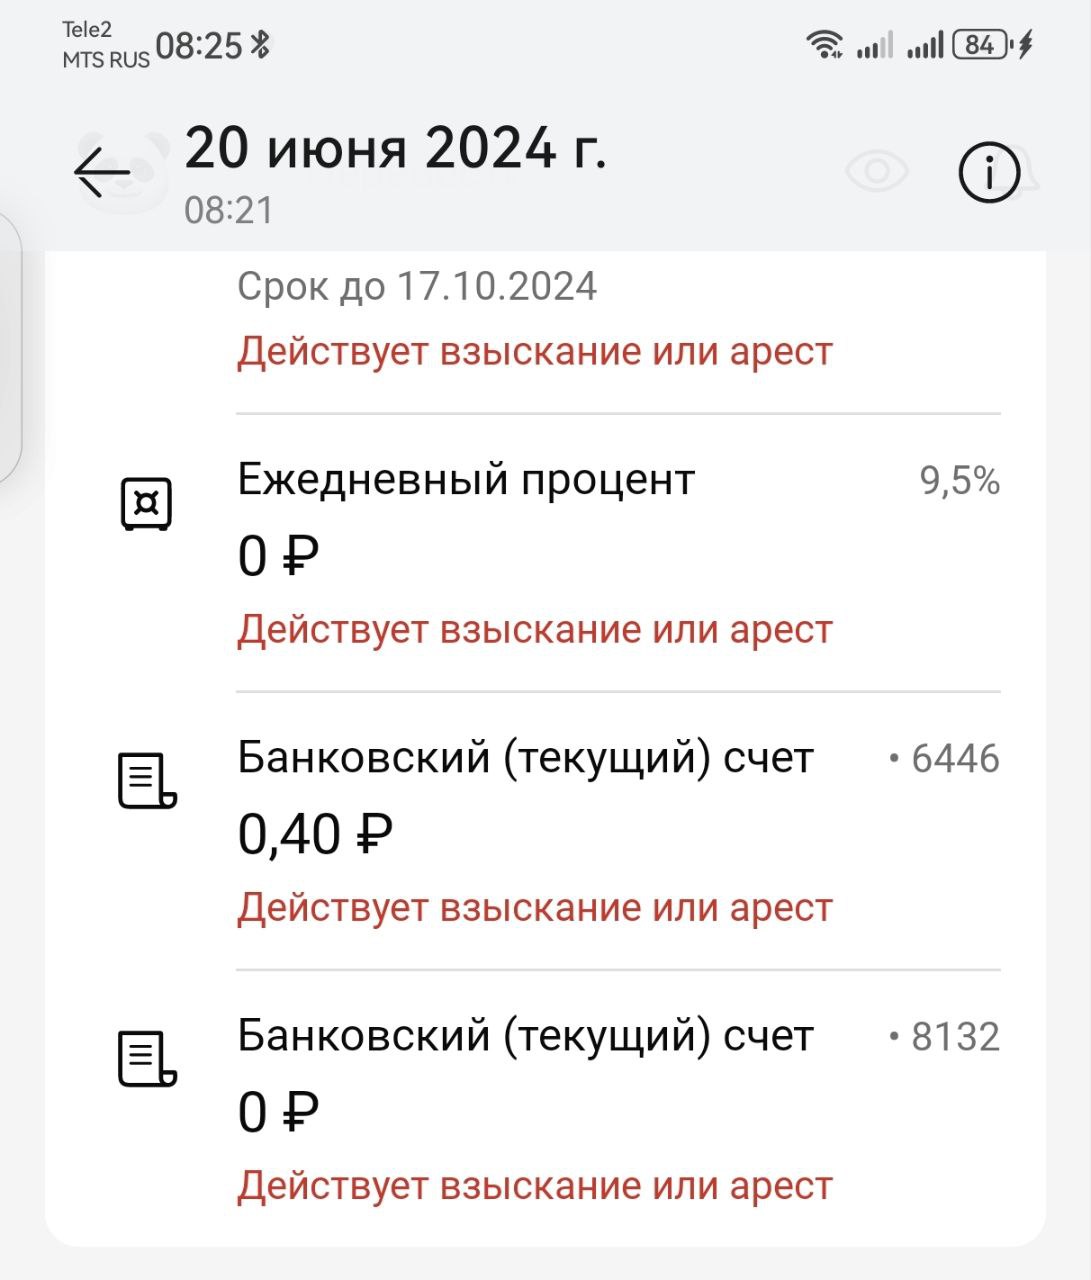The width and height of the screenshot is (1091, 1280).
Task: Tap the safe icon beside Ежедневный процент
Action: click(x=146, y=503)
